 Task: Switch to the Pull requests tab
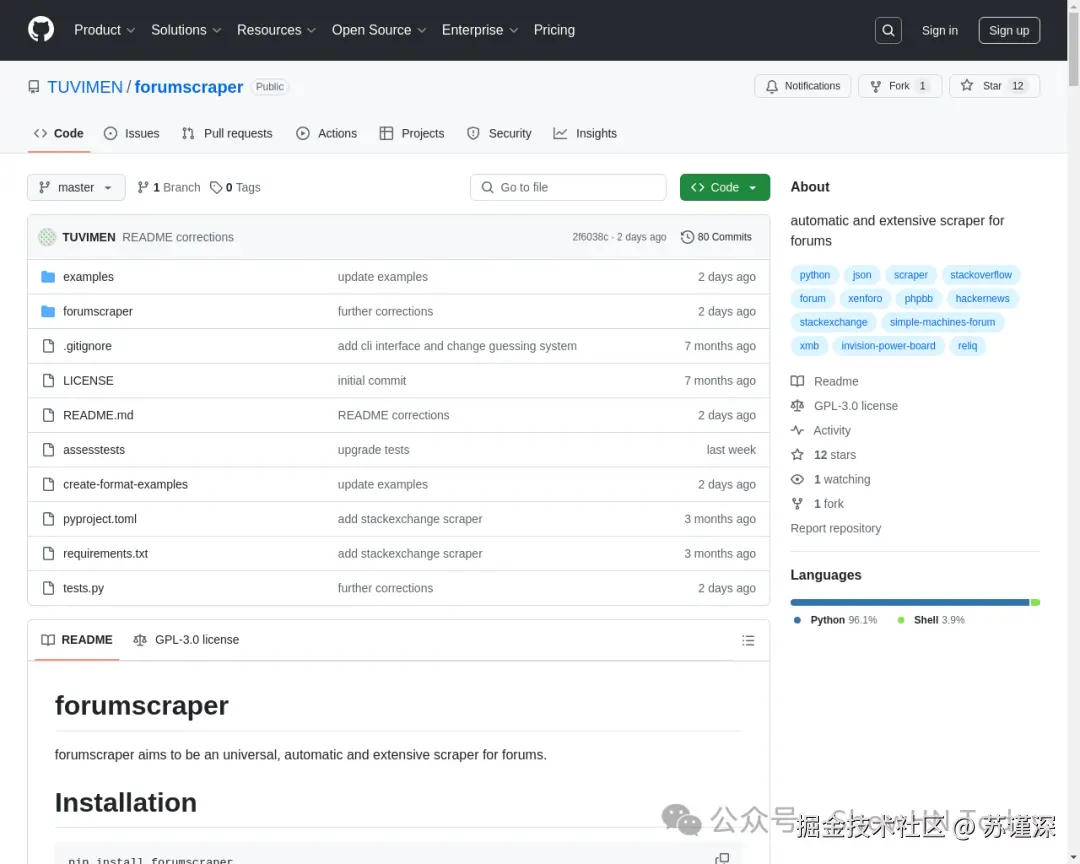pyautogui.click(x=227, y=134)
